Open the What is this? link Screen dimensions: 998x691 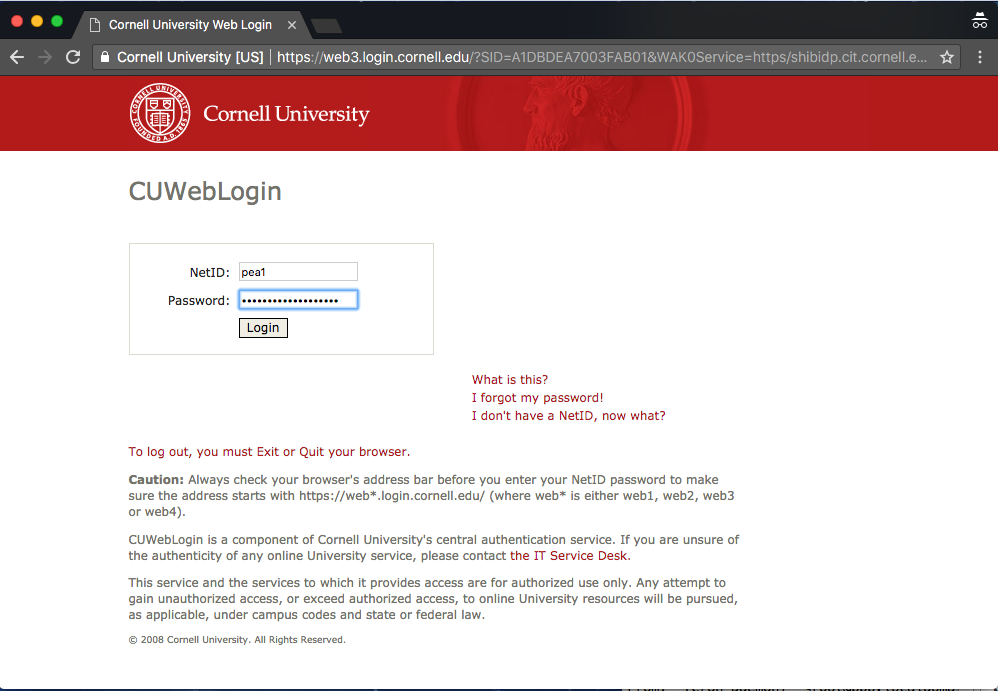click(510, 380)
